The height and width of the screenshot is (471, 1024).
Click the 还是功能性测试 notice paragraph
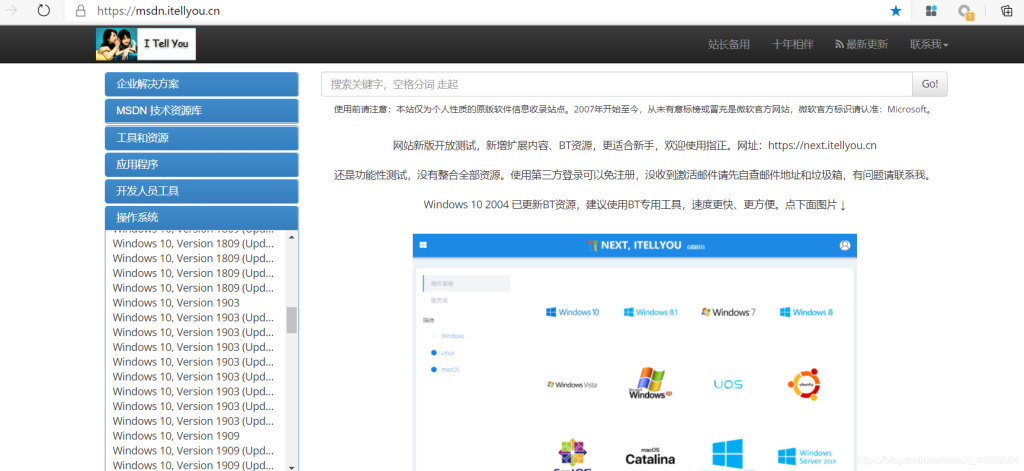click(x=634, y=175)
